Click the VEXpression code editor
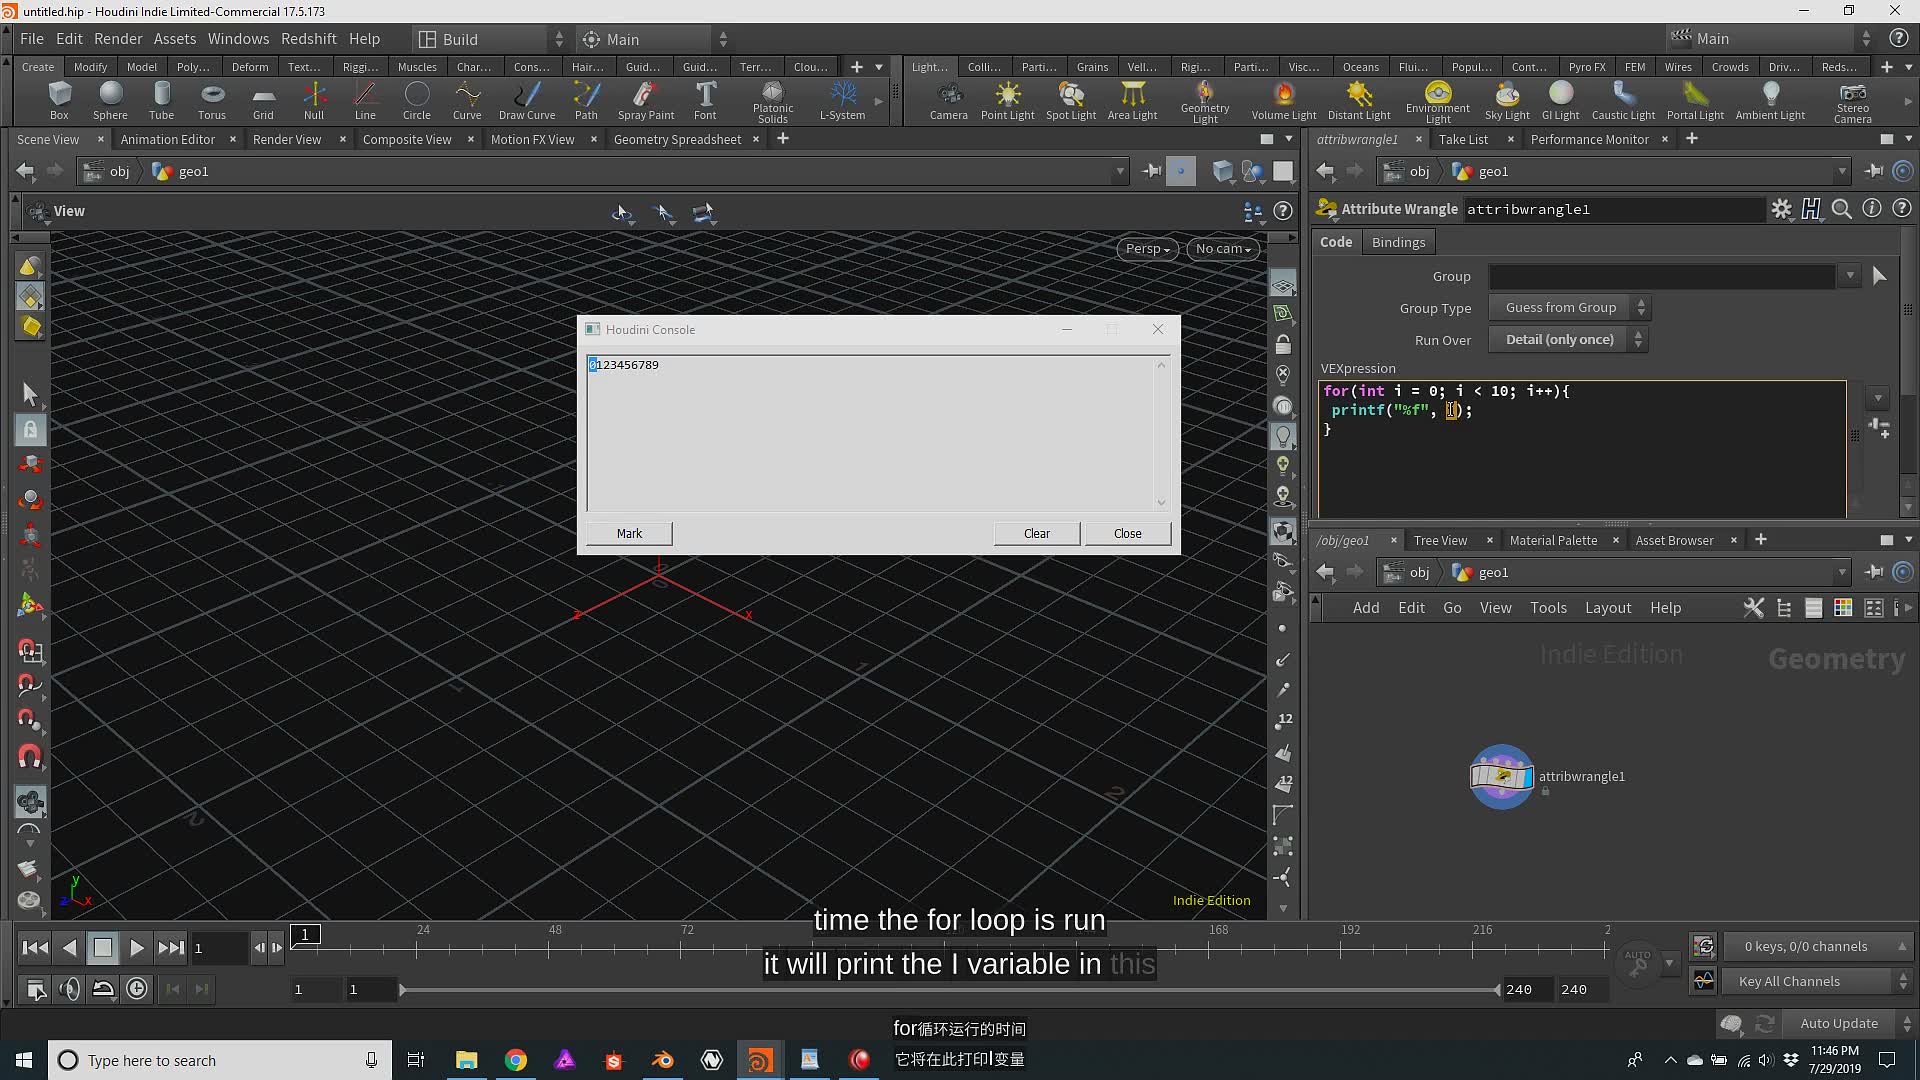The height and width of the screenshot is (1080, 1920). [1582, 448]
